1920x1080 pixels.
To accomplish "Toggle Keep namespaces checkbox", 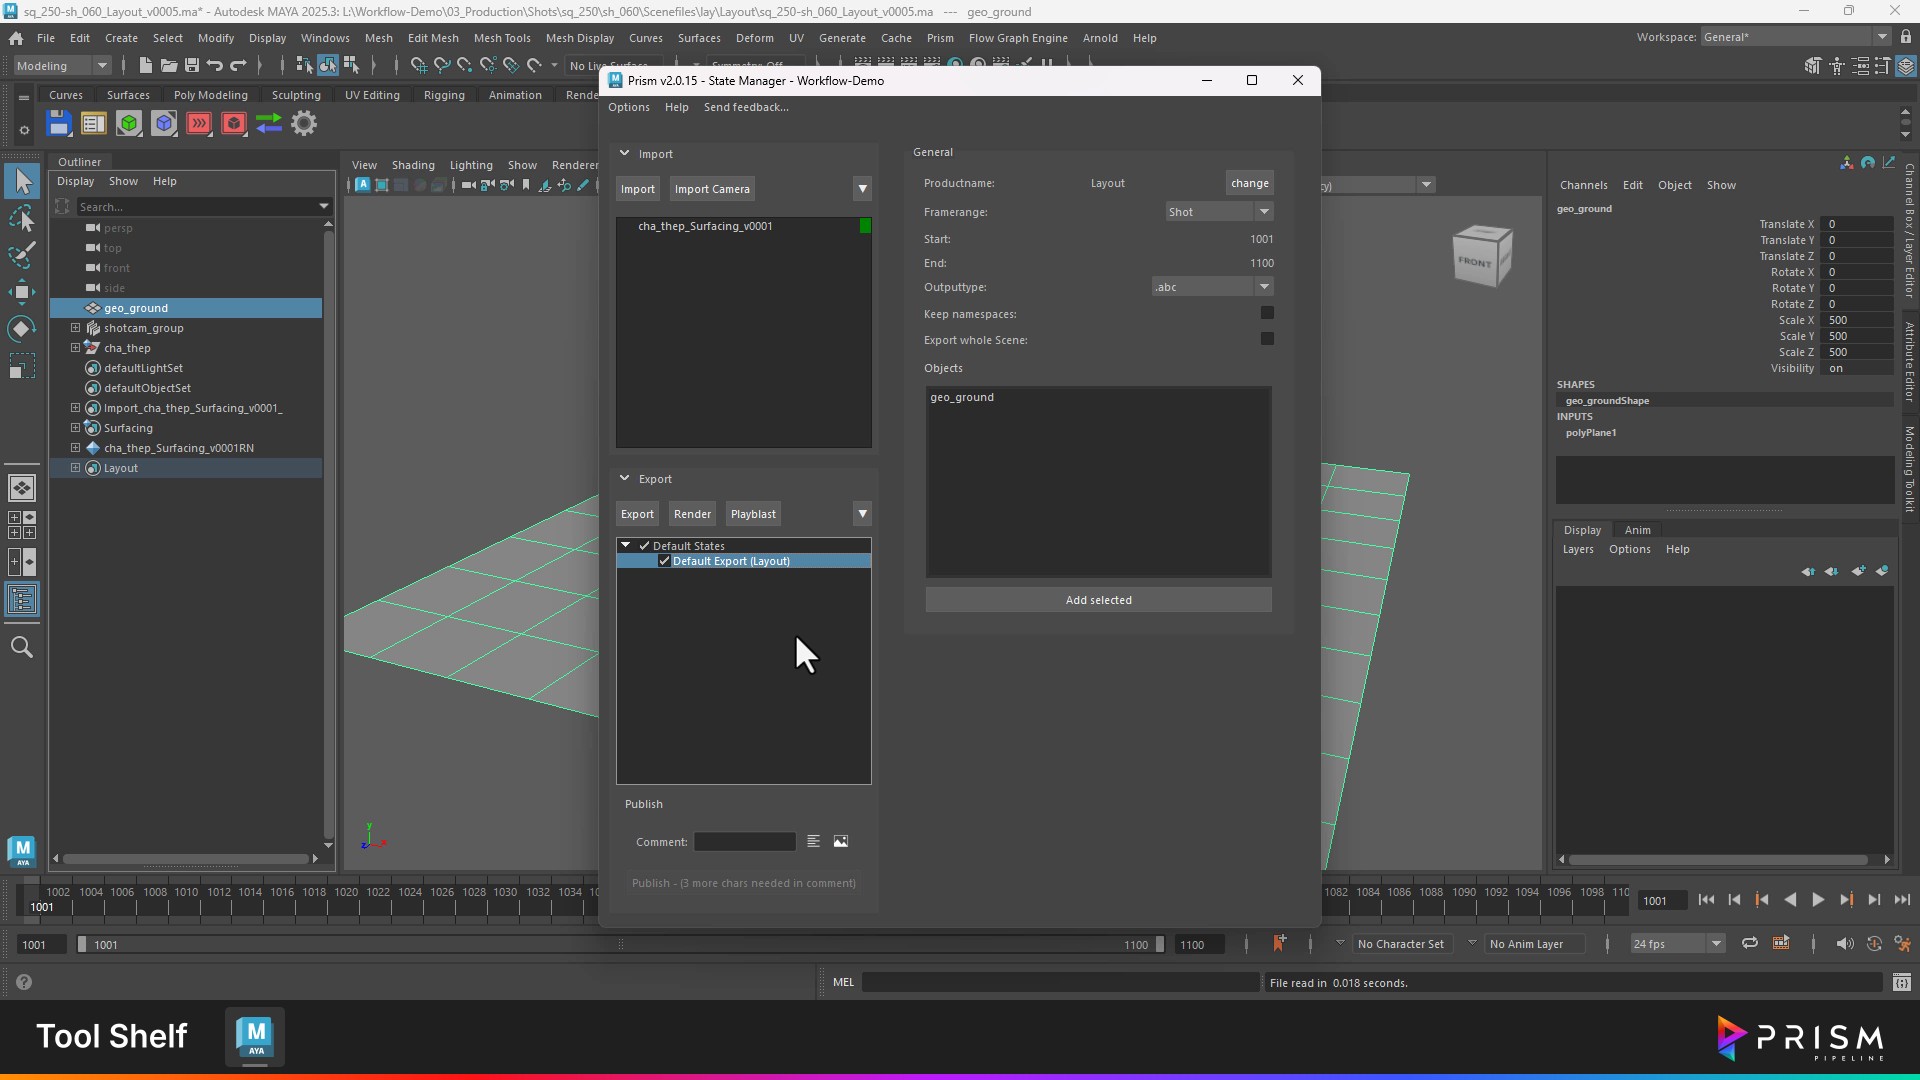I will 1267,313.
